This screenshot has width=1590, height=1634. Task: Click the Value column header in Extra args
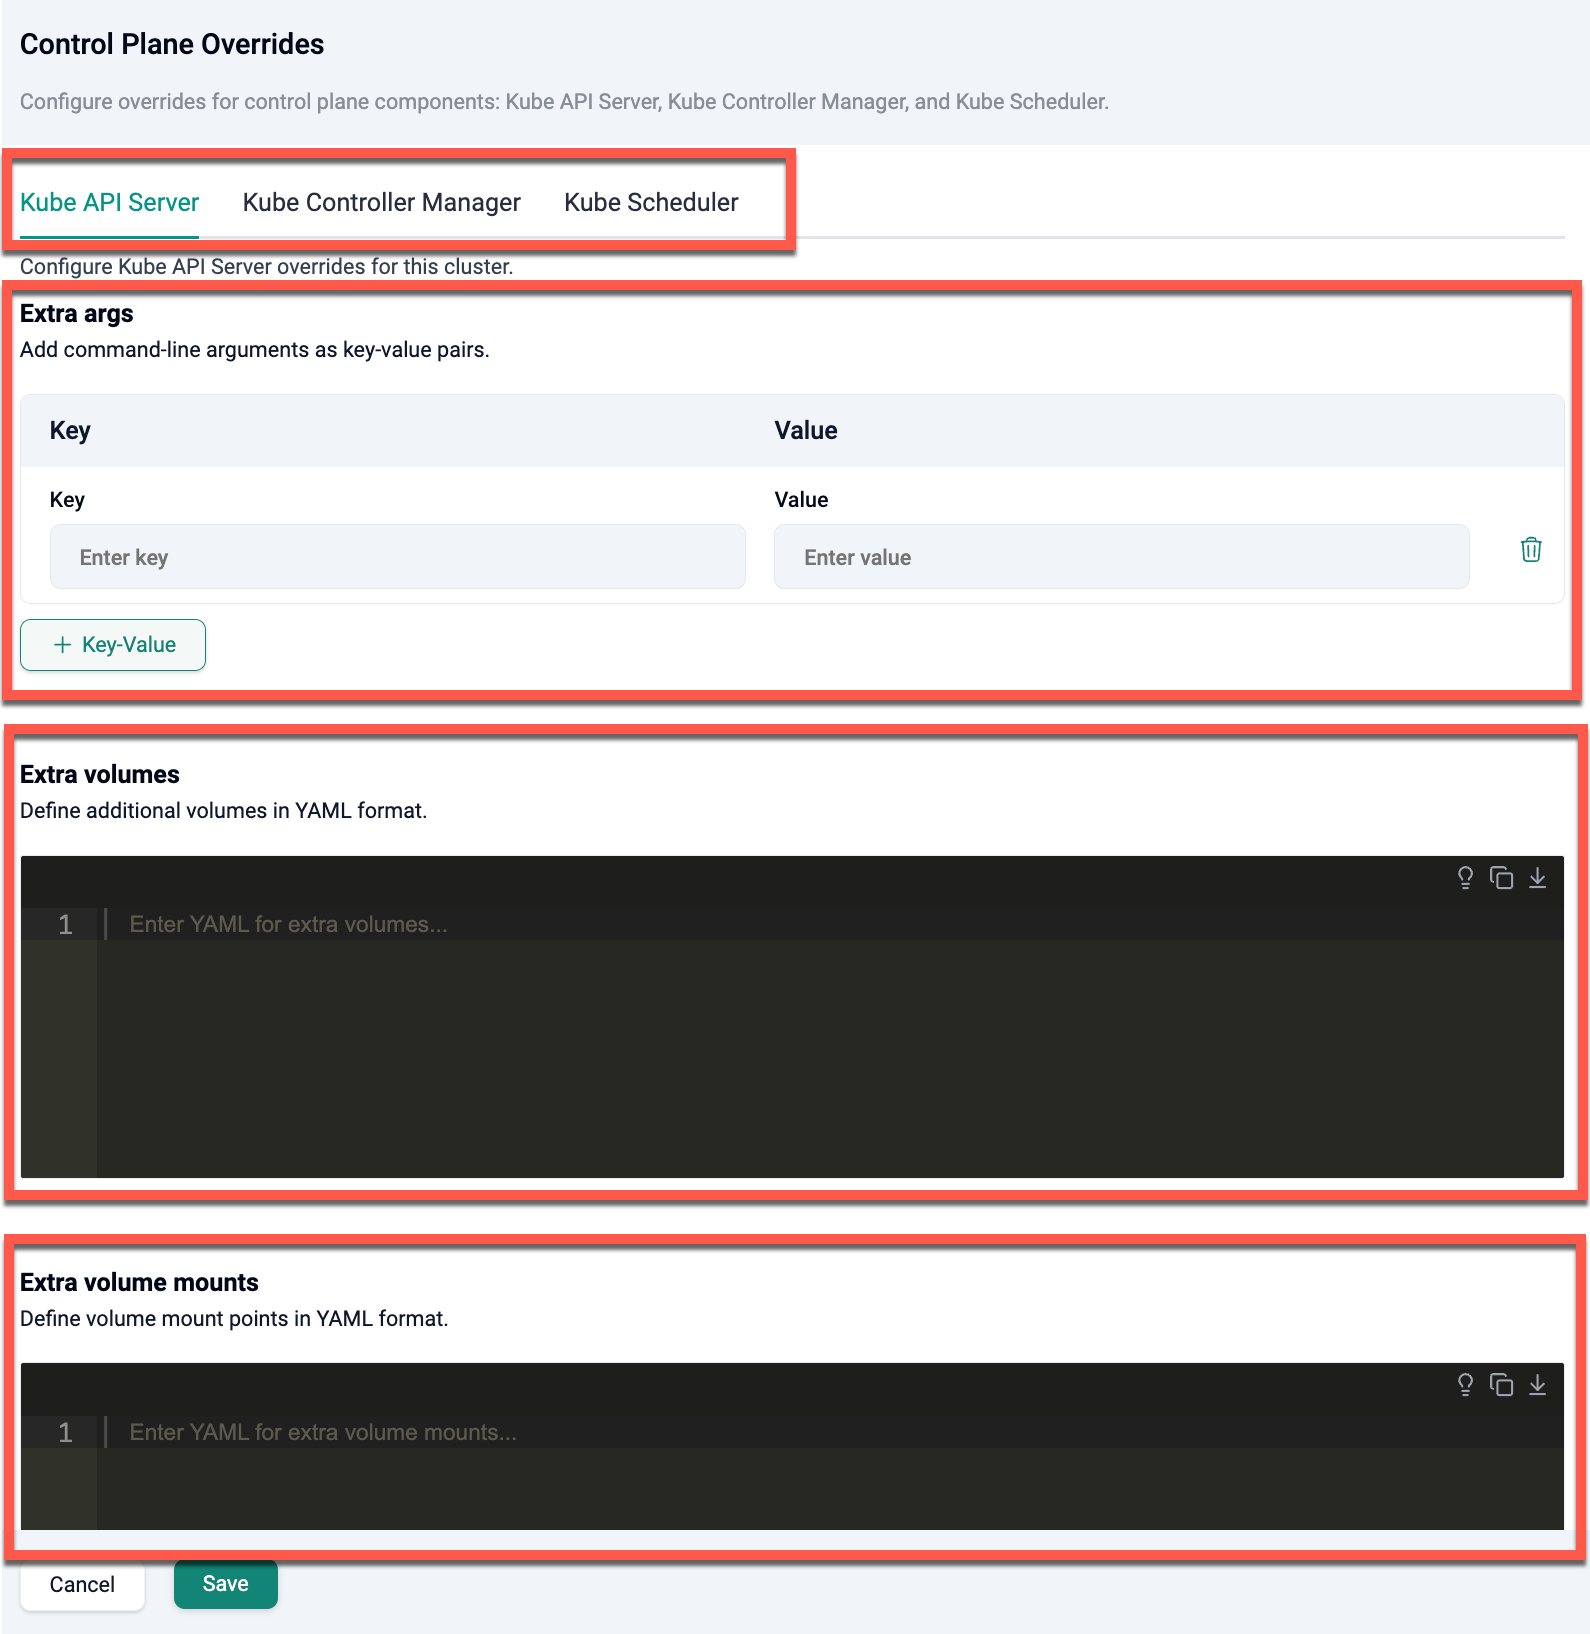coord(806,431)
